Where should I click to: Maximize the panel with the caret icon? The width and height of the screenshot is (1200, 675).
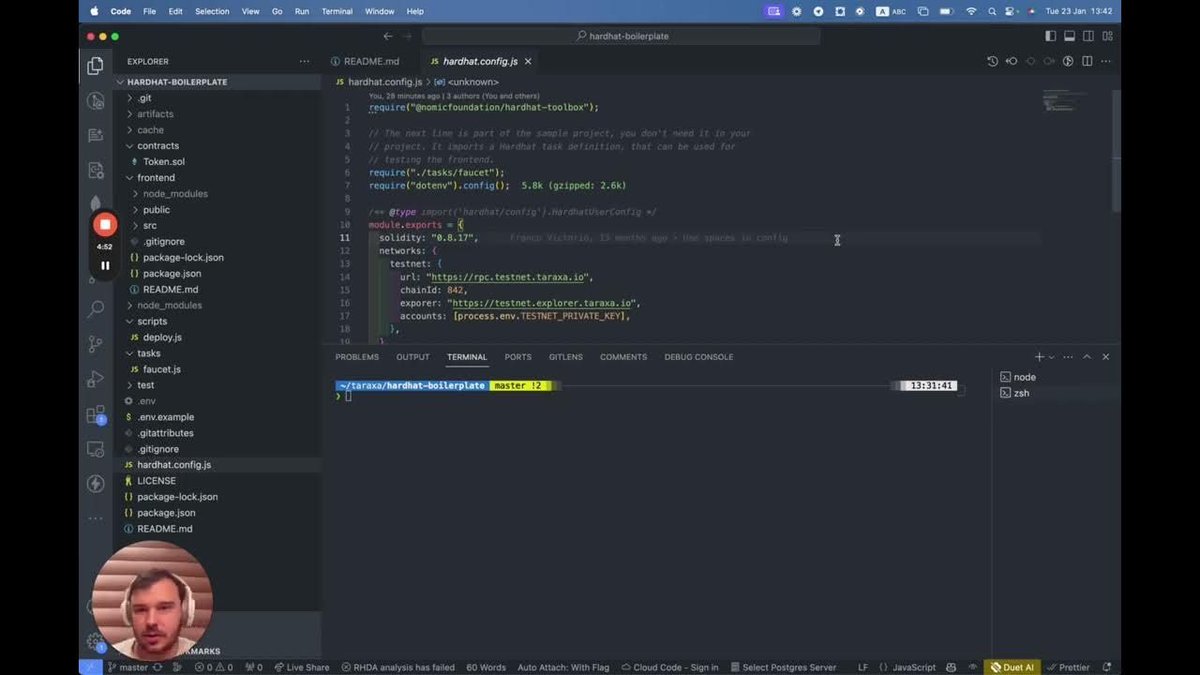coord(1089,357)
